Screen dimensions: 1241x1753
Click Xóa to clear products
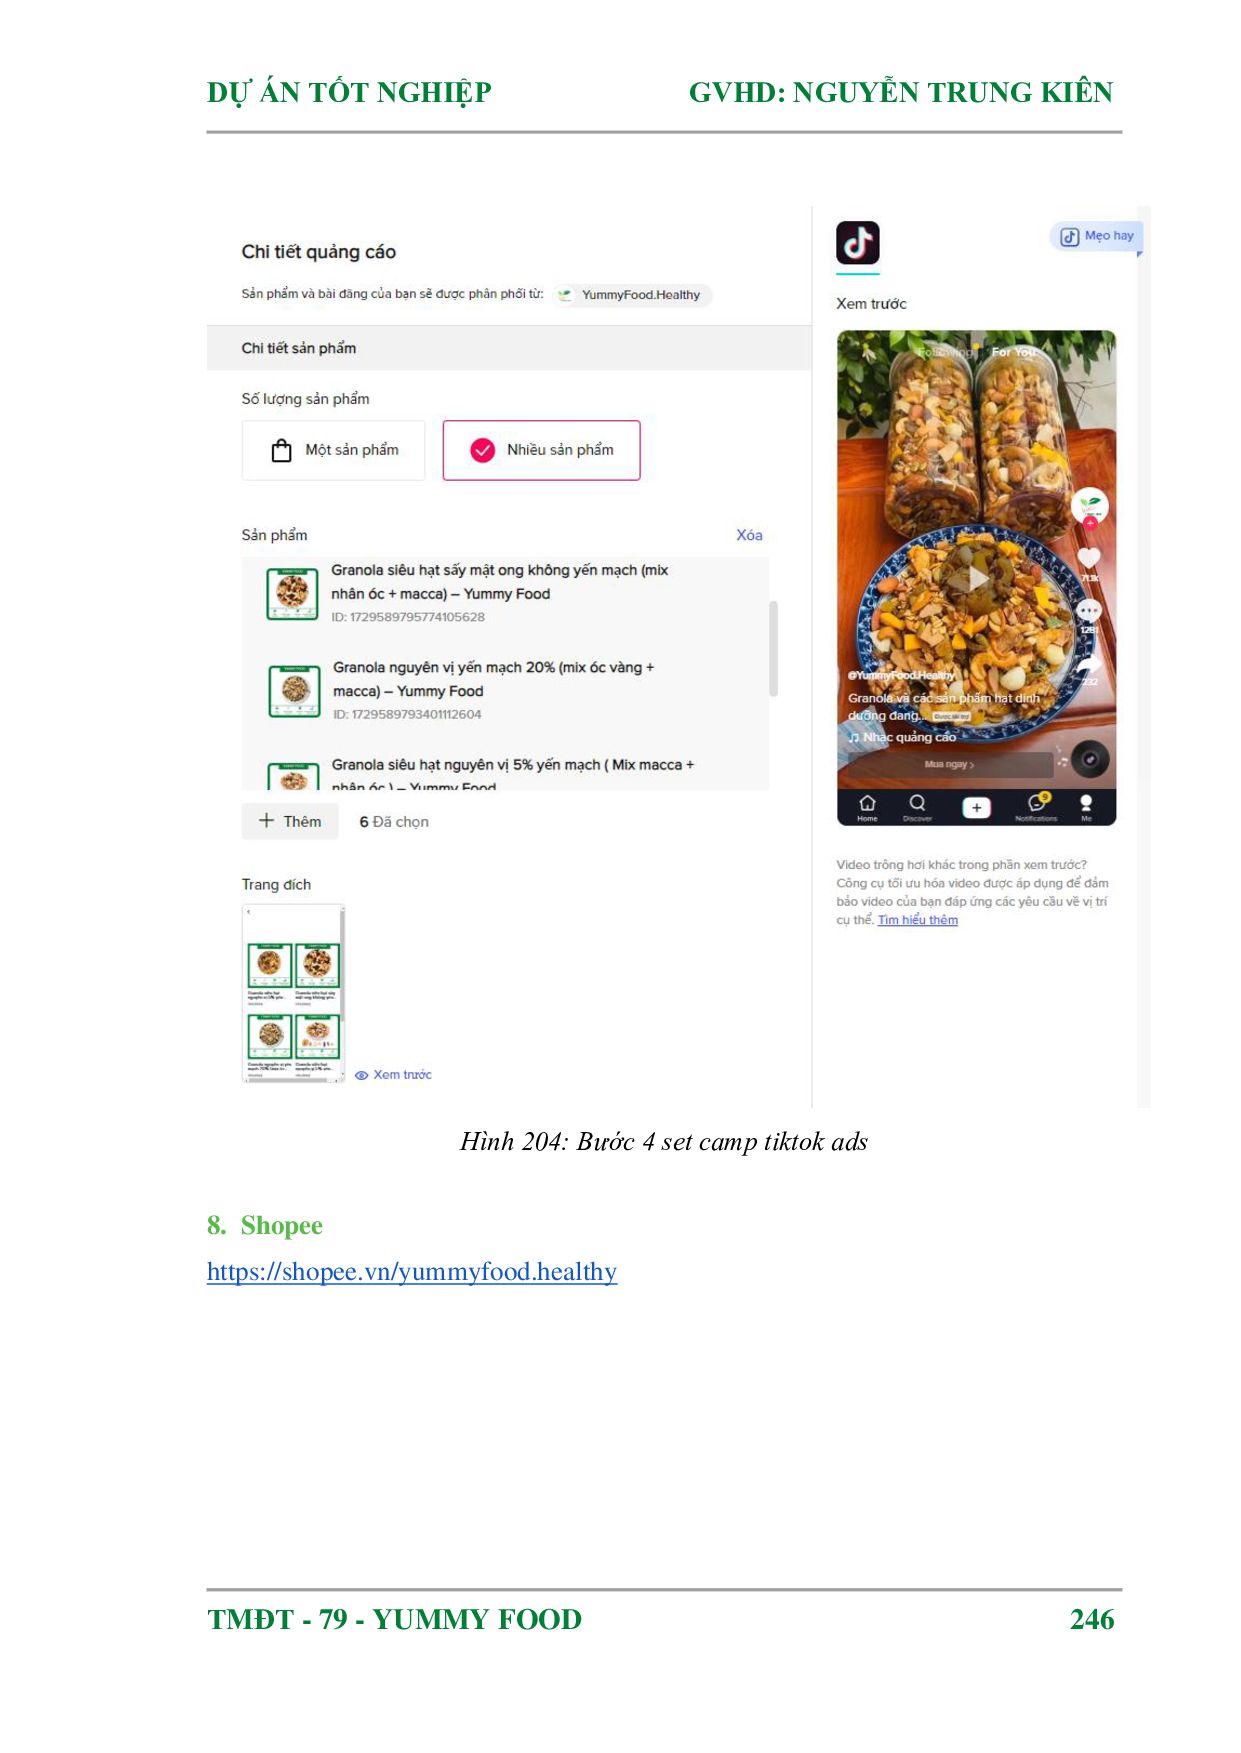[749, 535]
